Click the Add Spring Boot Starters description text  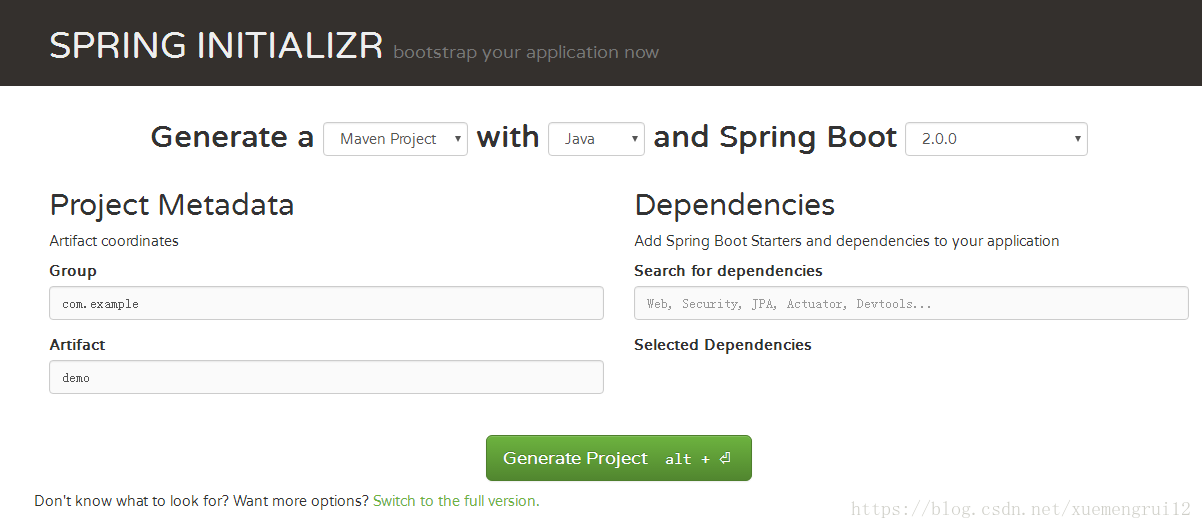(847, 241)
